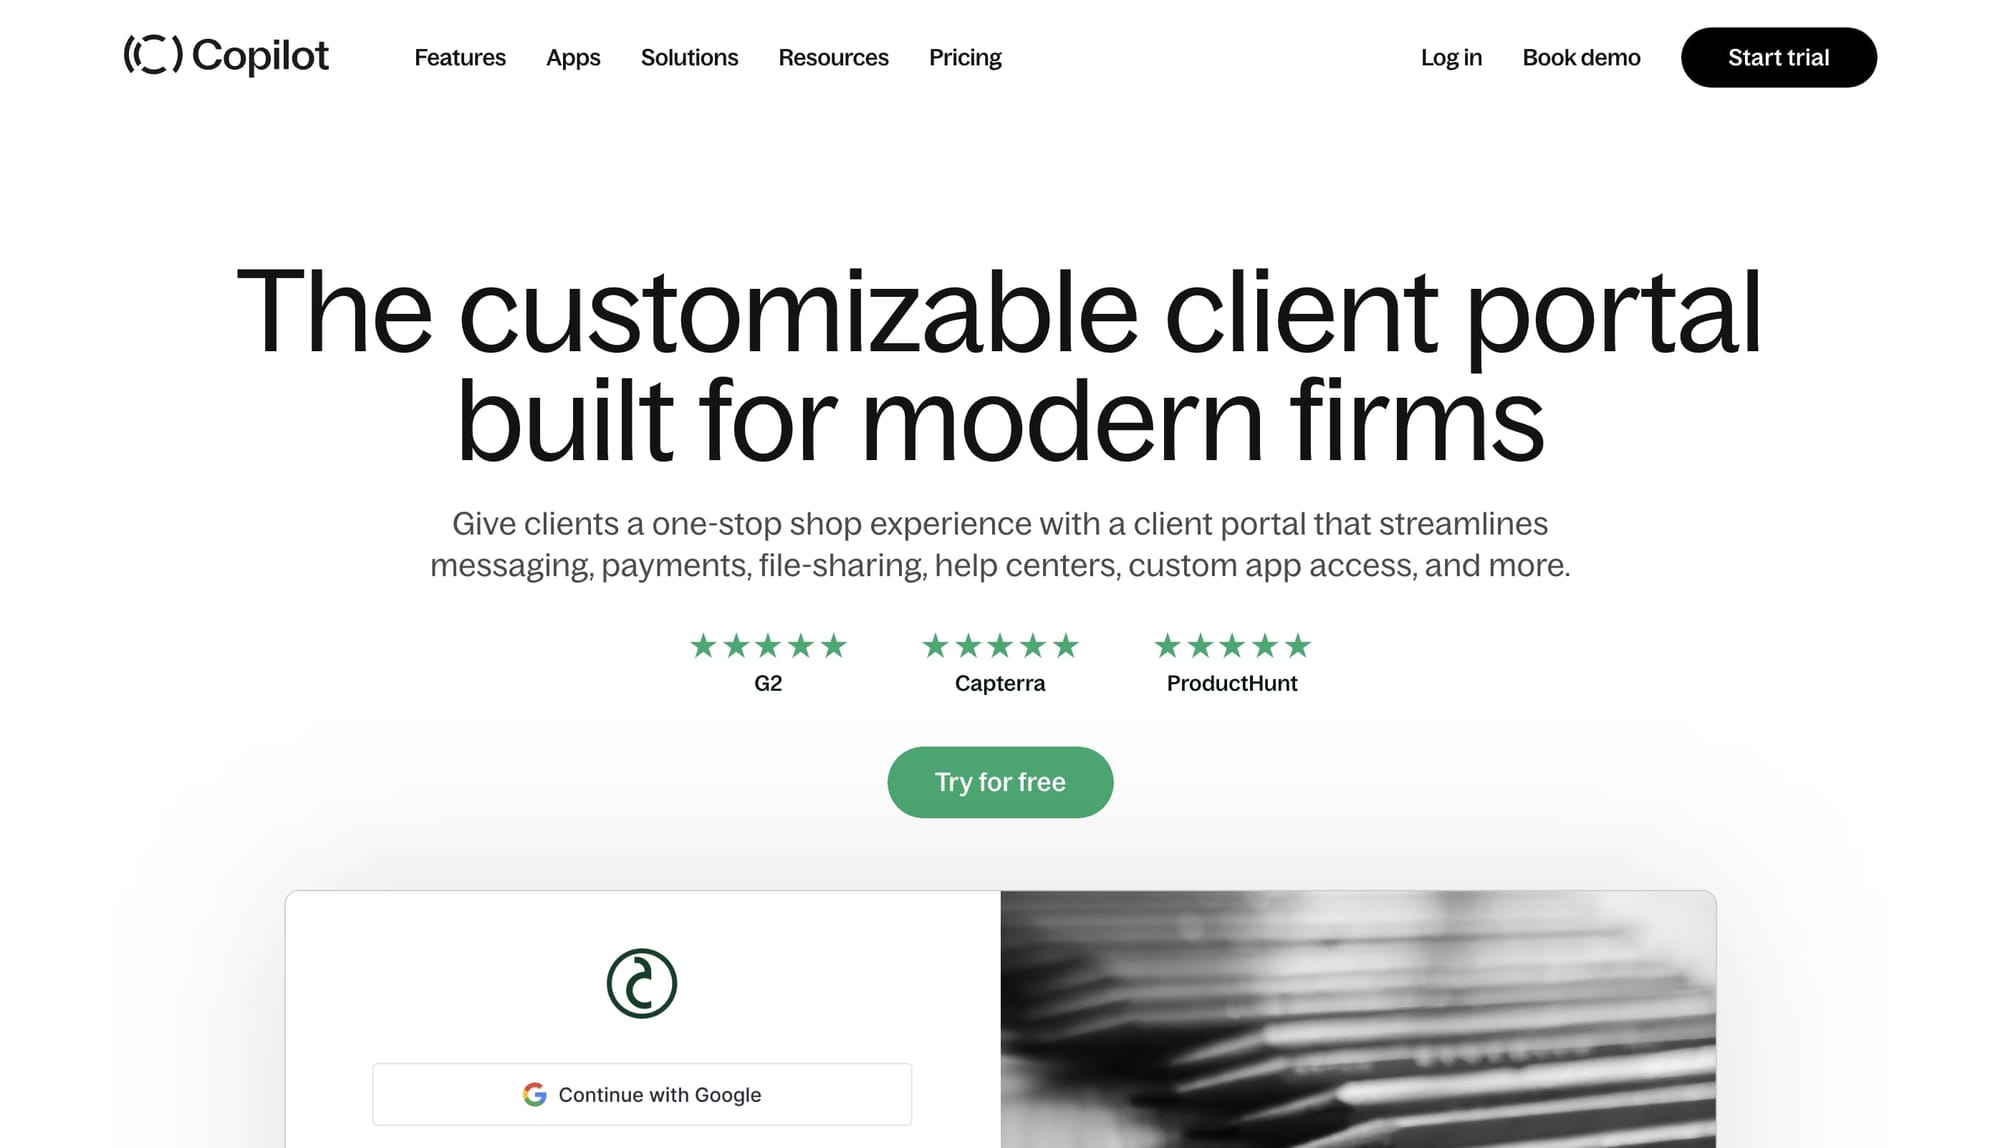Click the ProductHunt five-star rating icon

pos(1232,644)
